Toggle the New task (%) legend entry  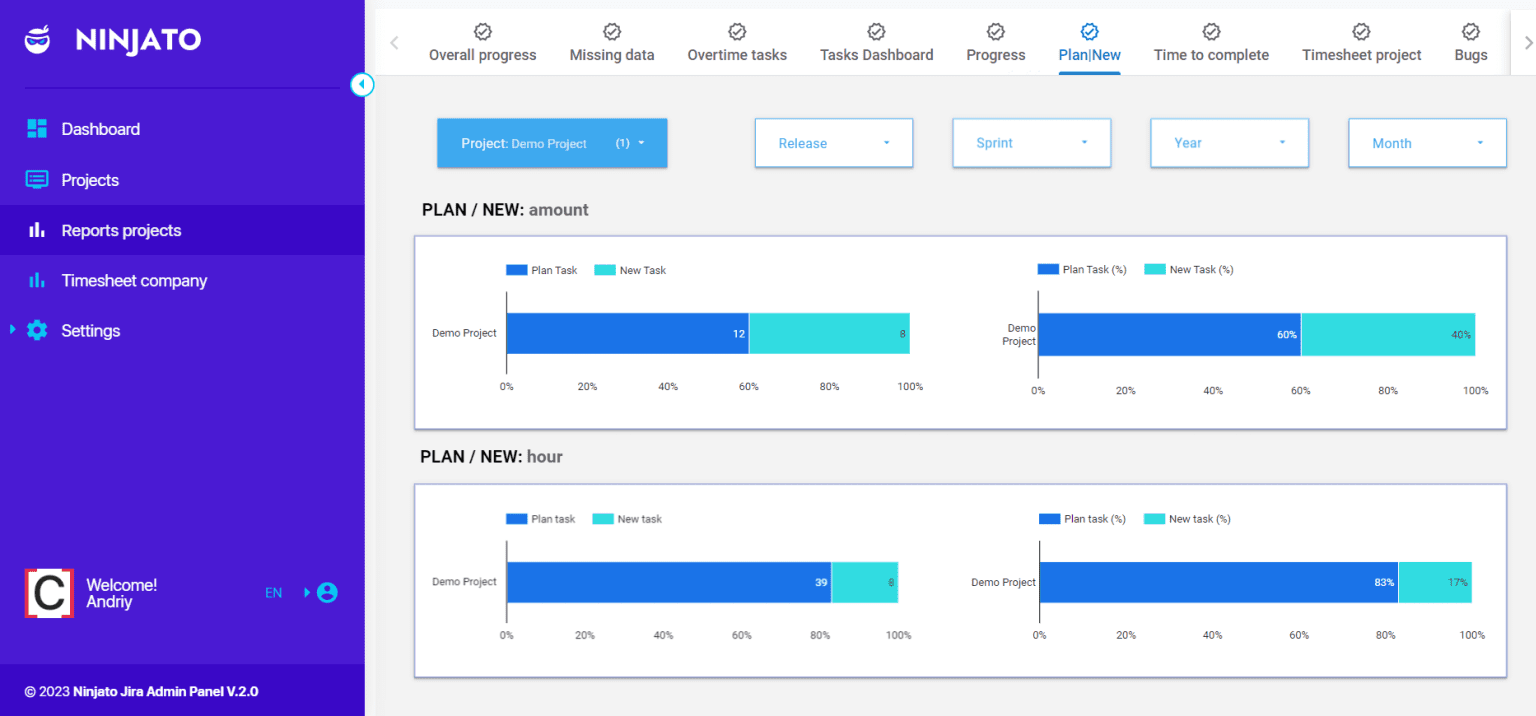coord(1186,518)
